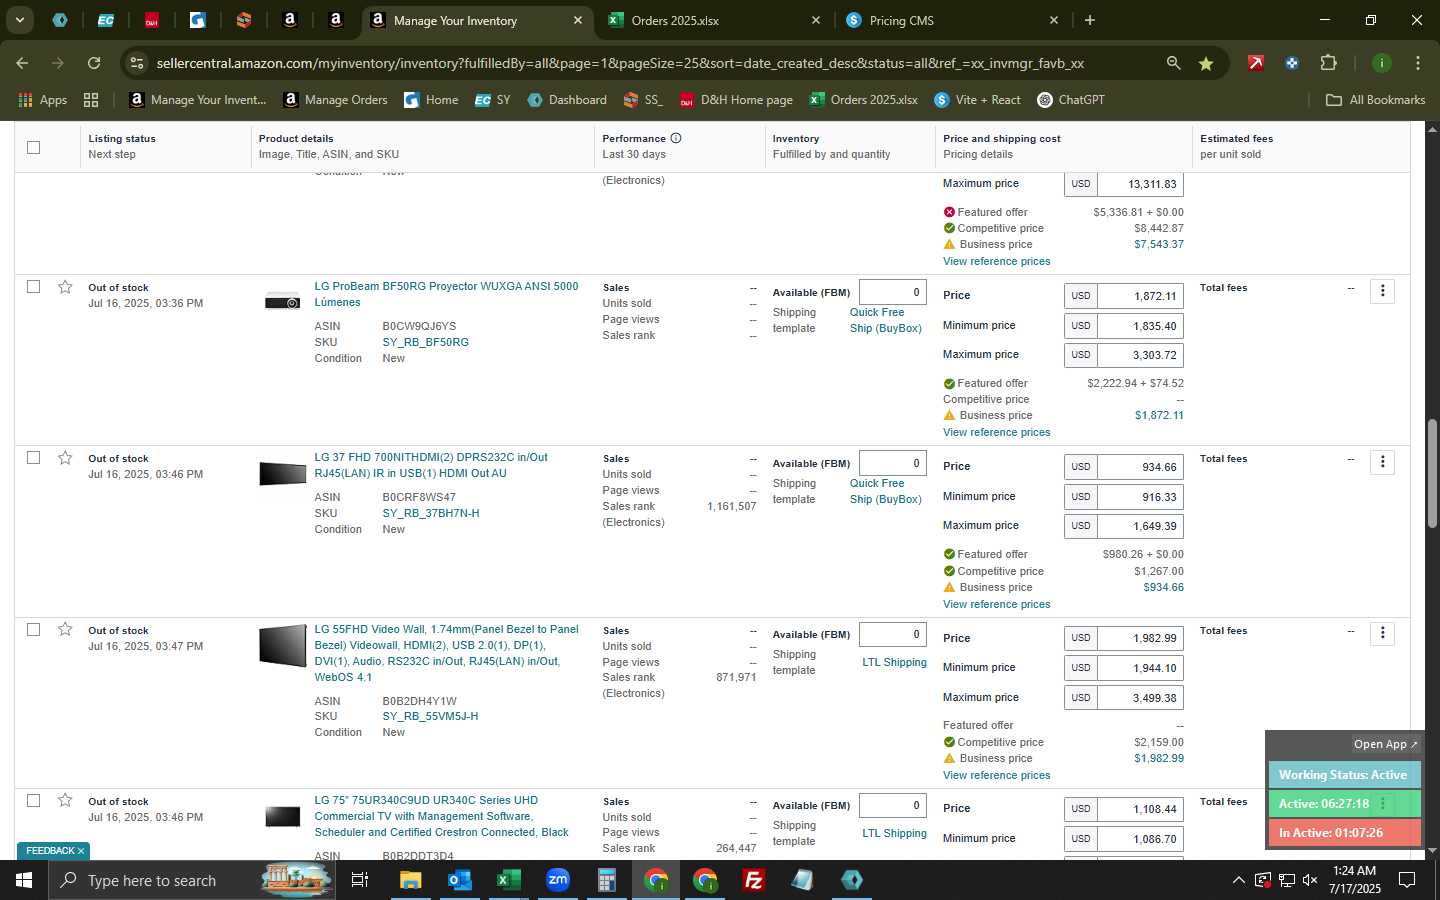Click the Open App button in overlay
This screenshot has width=1440, height=900.
1385,744
